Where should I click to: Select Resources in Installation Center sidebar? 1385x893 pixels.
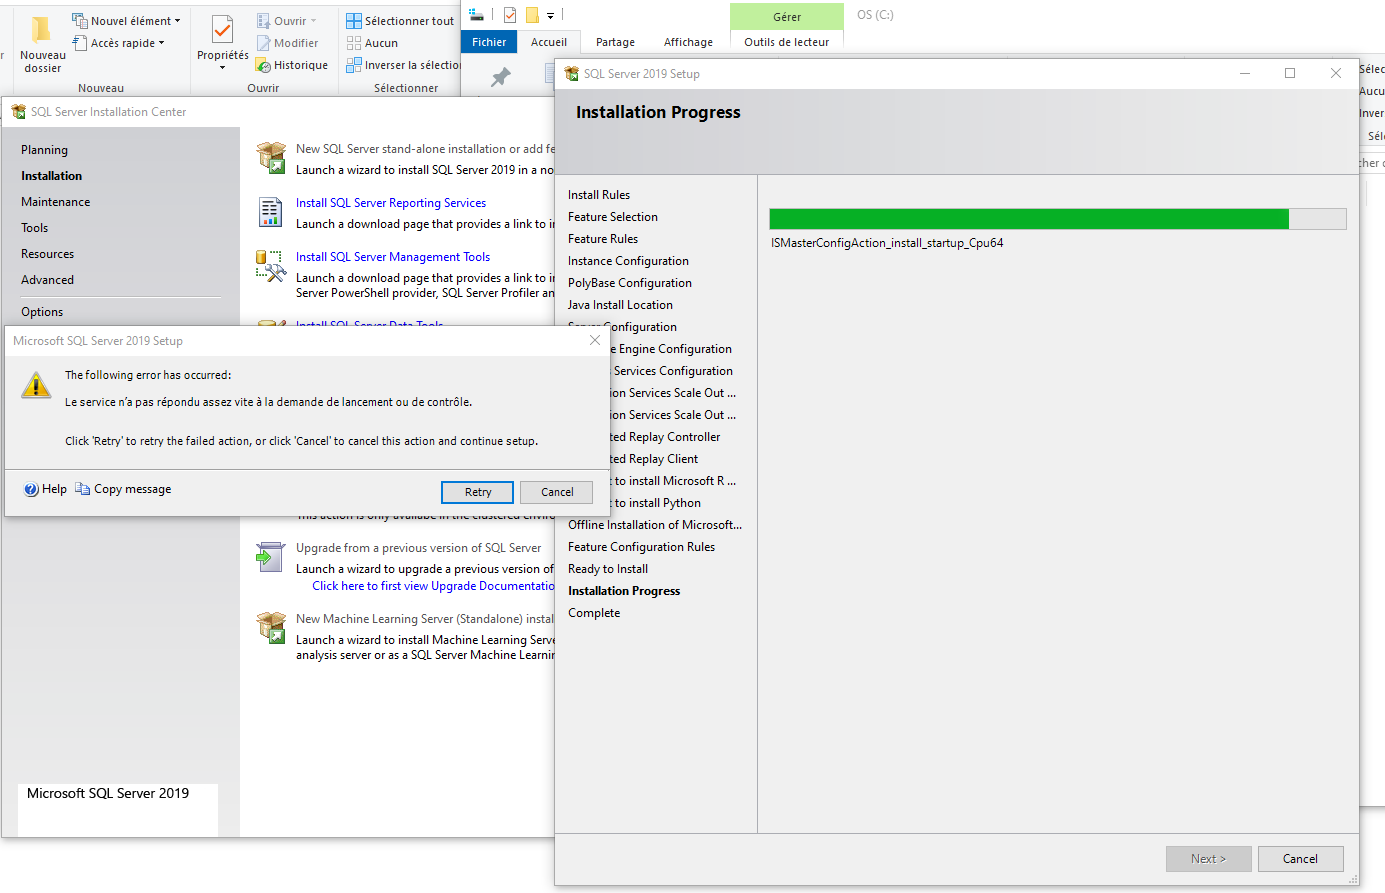pyautogui.click(x=48, y=254)
